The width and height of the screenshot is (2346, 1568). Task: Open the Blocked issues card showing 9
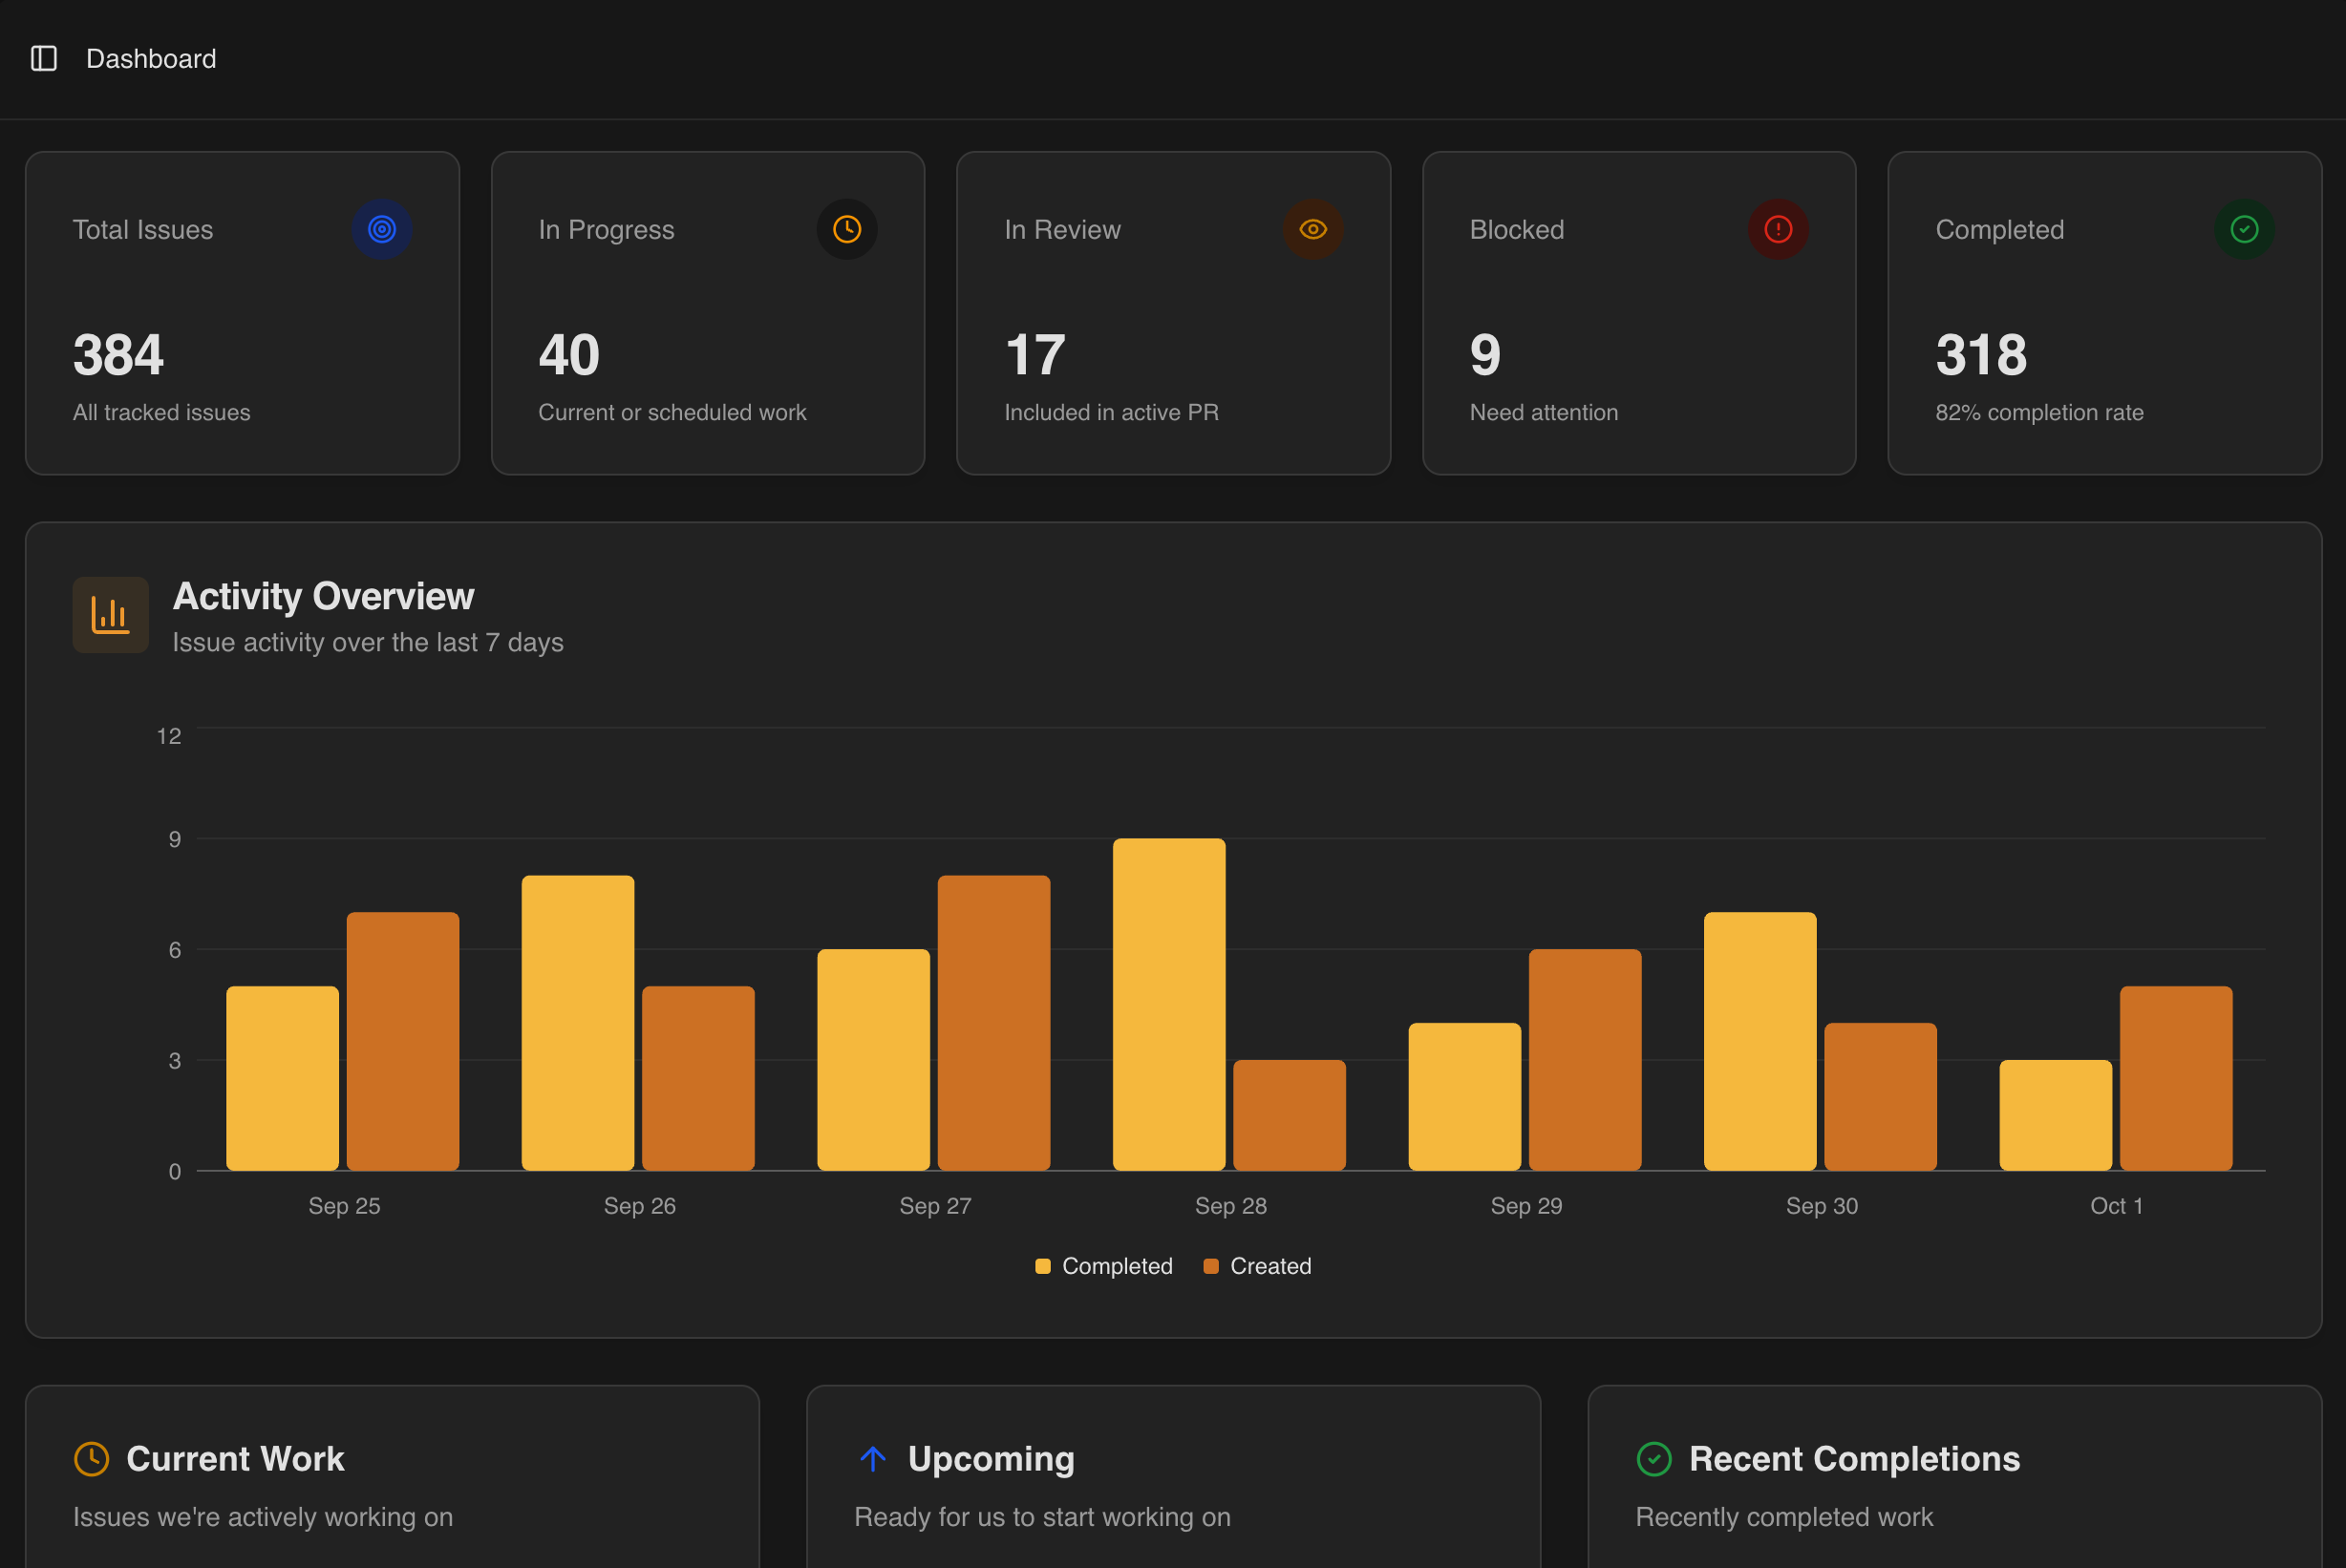point(1639,313)
